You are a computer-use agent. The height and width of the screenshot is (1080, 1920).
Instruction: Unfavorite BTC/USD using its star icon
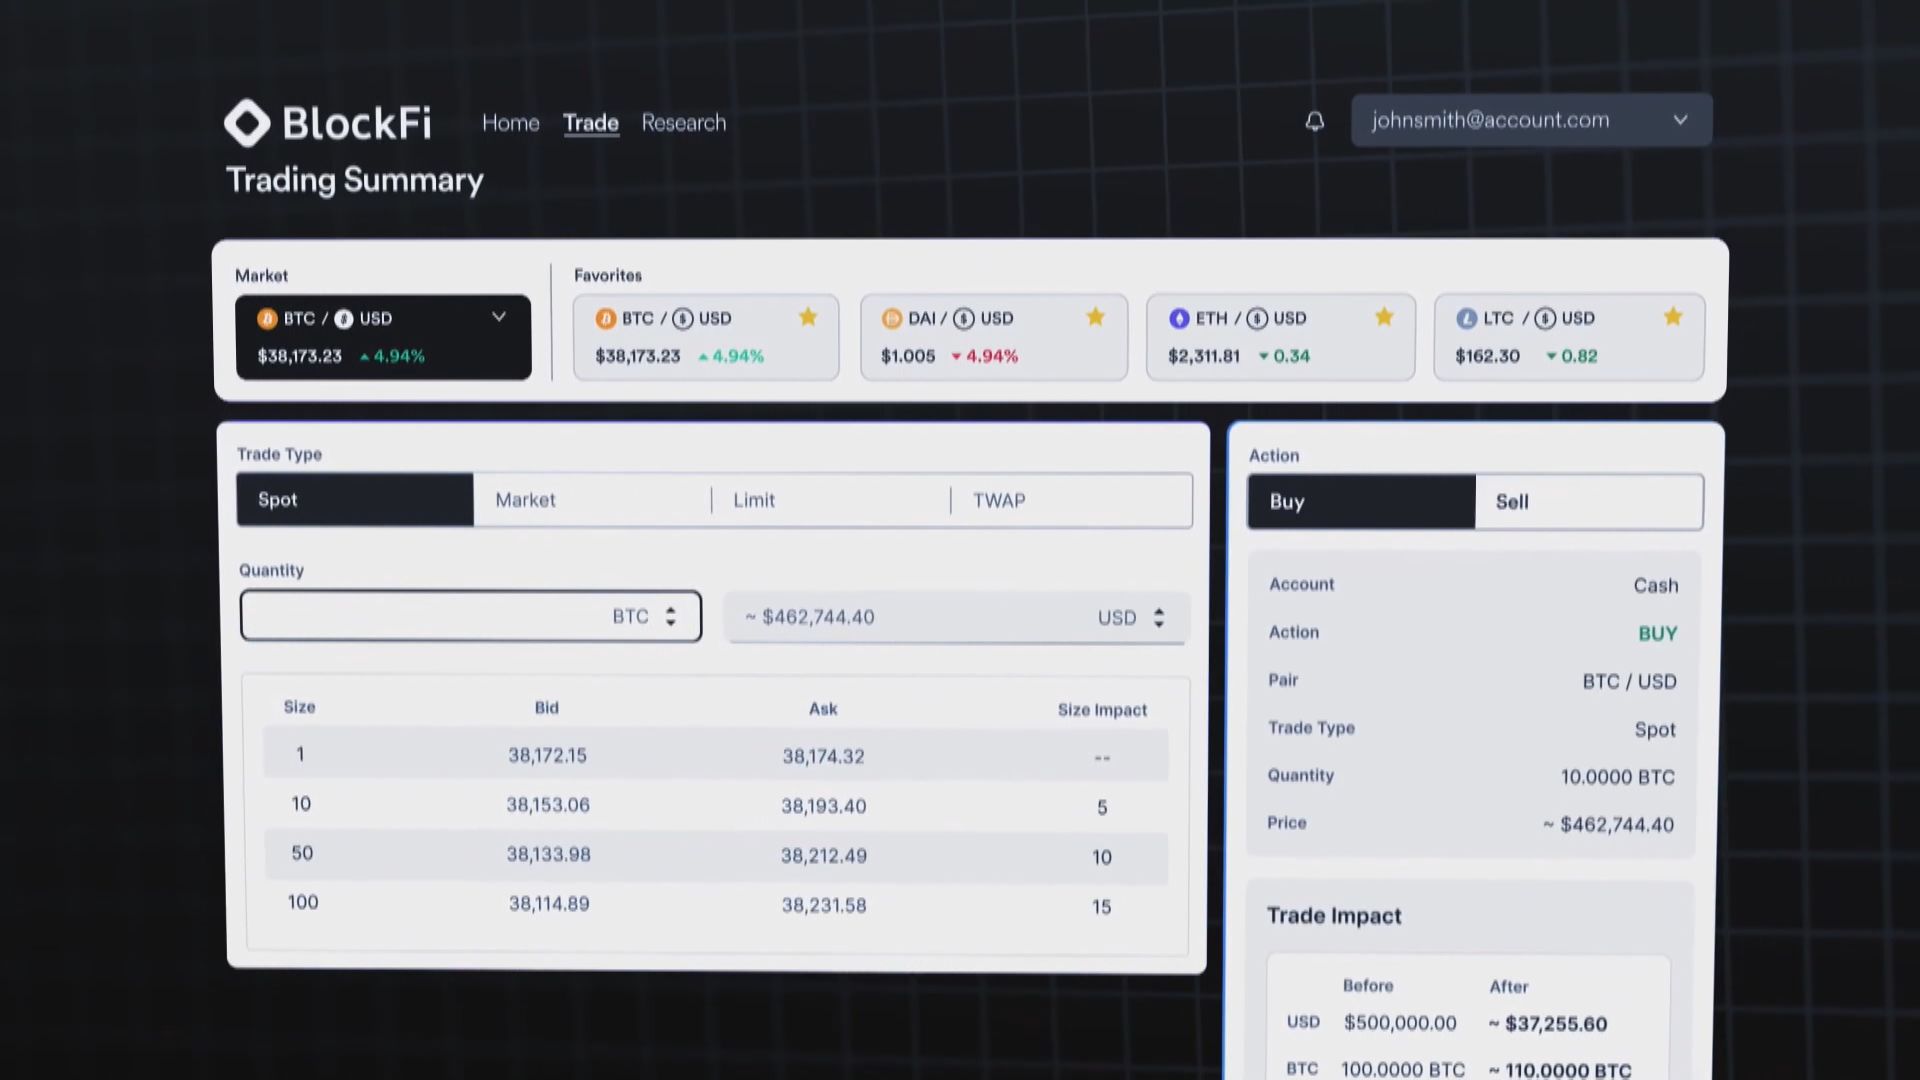(x=808, y=317)
